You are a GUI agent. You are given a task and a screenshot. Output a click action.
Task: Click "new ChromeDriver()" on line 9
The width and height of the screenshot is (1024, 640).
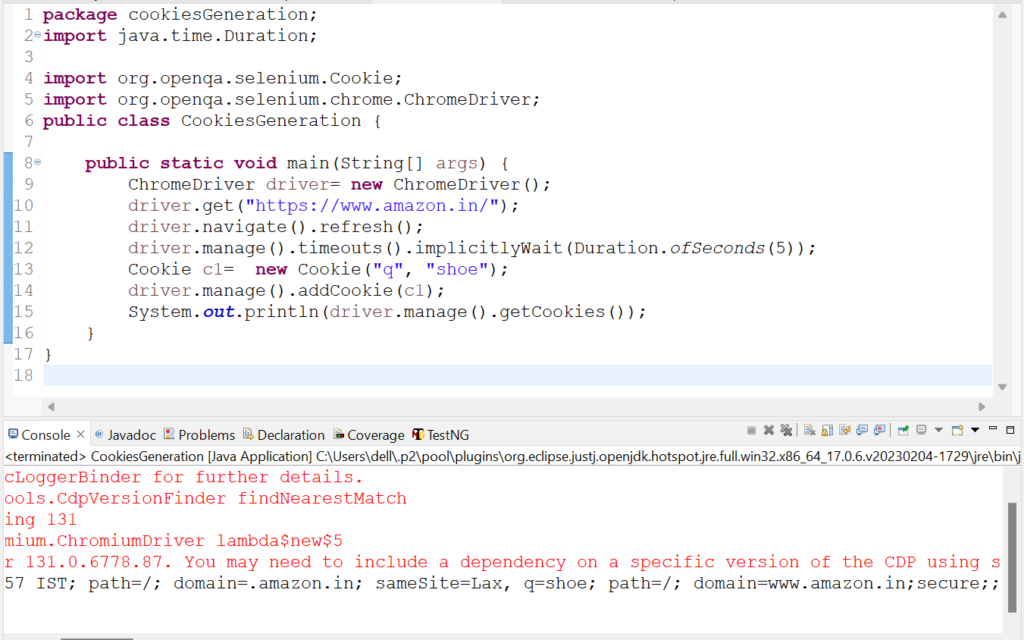(x=446, y=185)
